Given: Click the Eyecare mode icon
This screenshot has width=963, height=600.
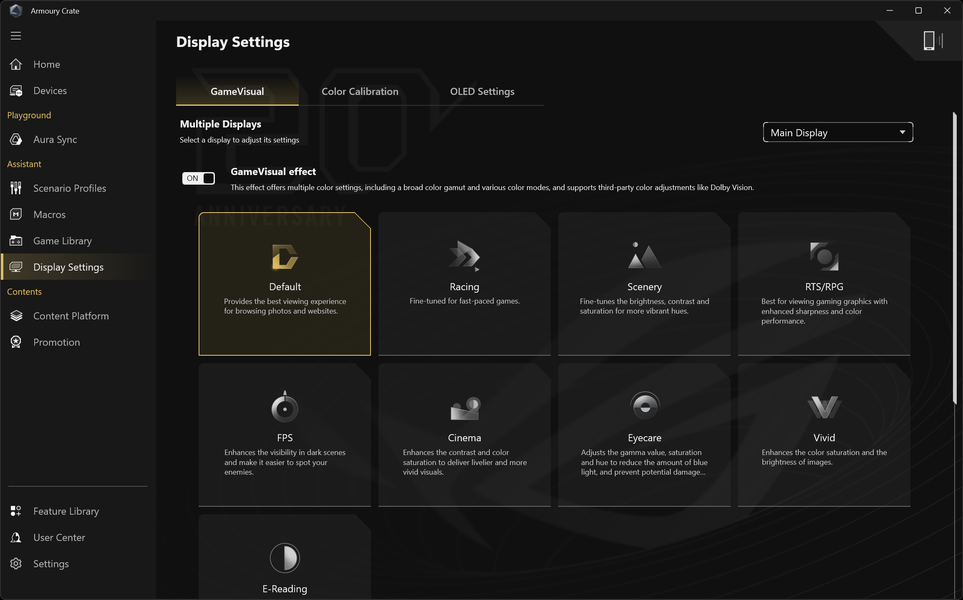Looking at the screenshot, I should coord(644,406).
